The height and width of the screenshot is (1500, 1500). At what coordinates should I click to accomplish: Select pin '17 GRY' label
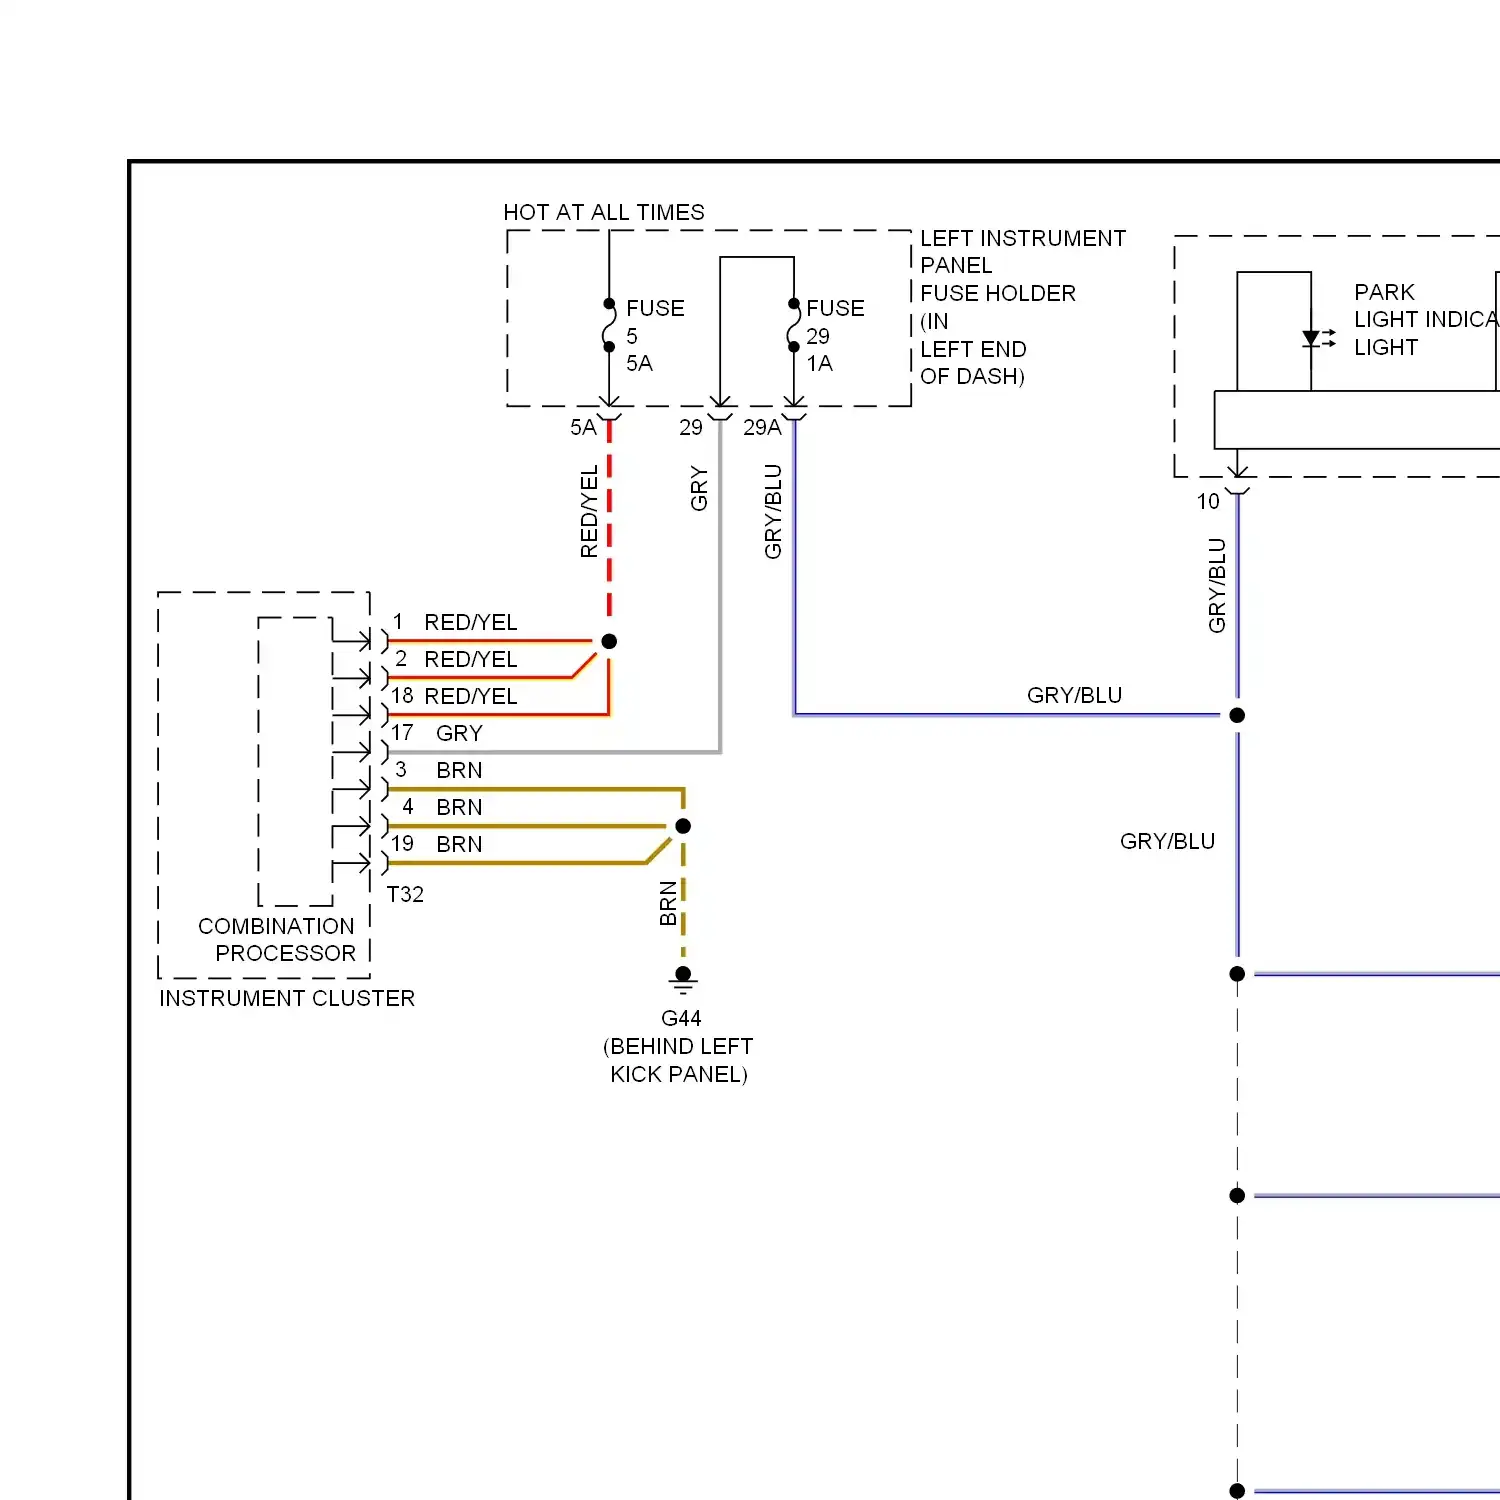coord(437,733)
